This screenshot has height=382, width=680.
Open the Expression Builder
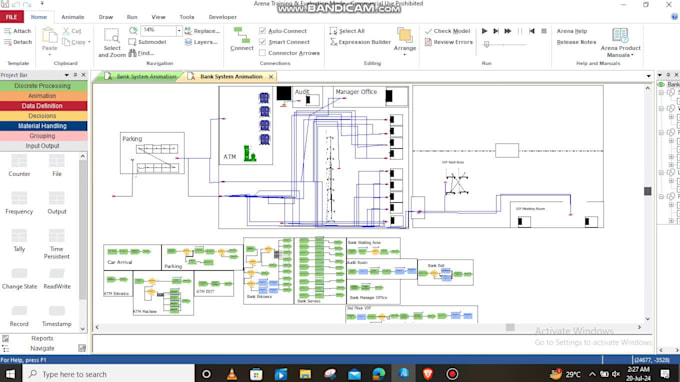pos(360,42)
